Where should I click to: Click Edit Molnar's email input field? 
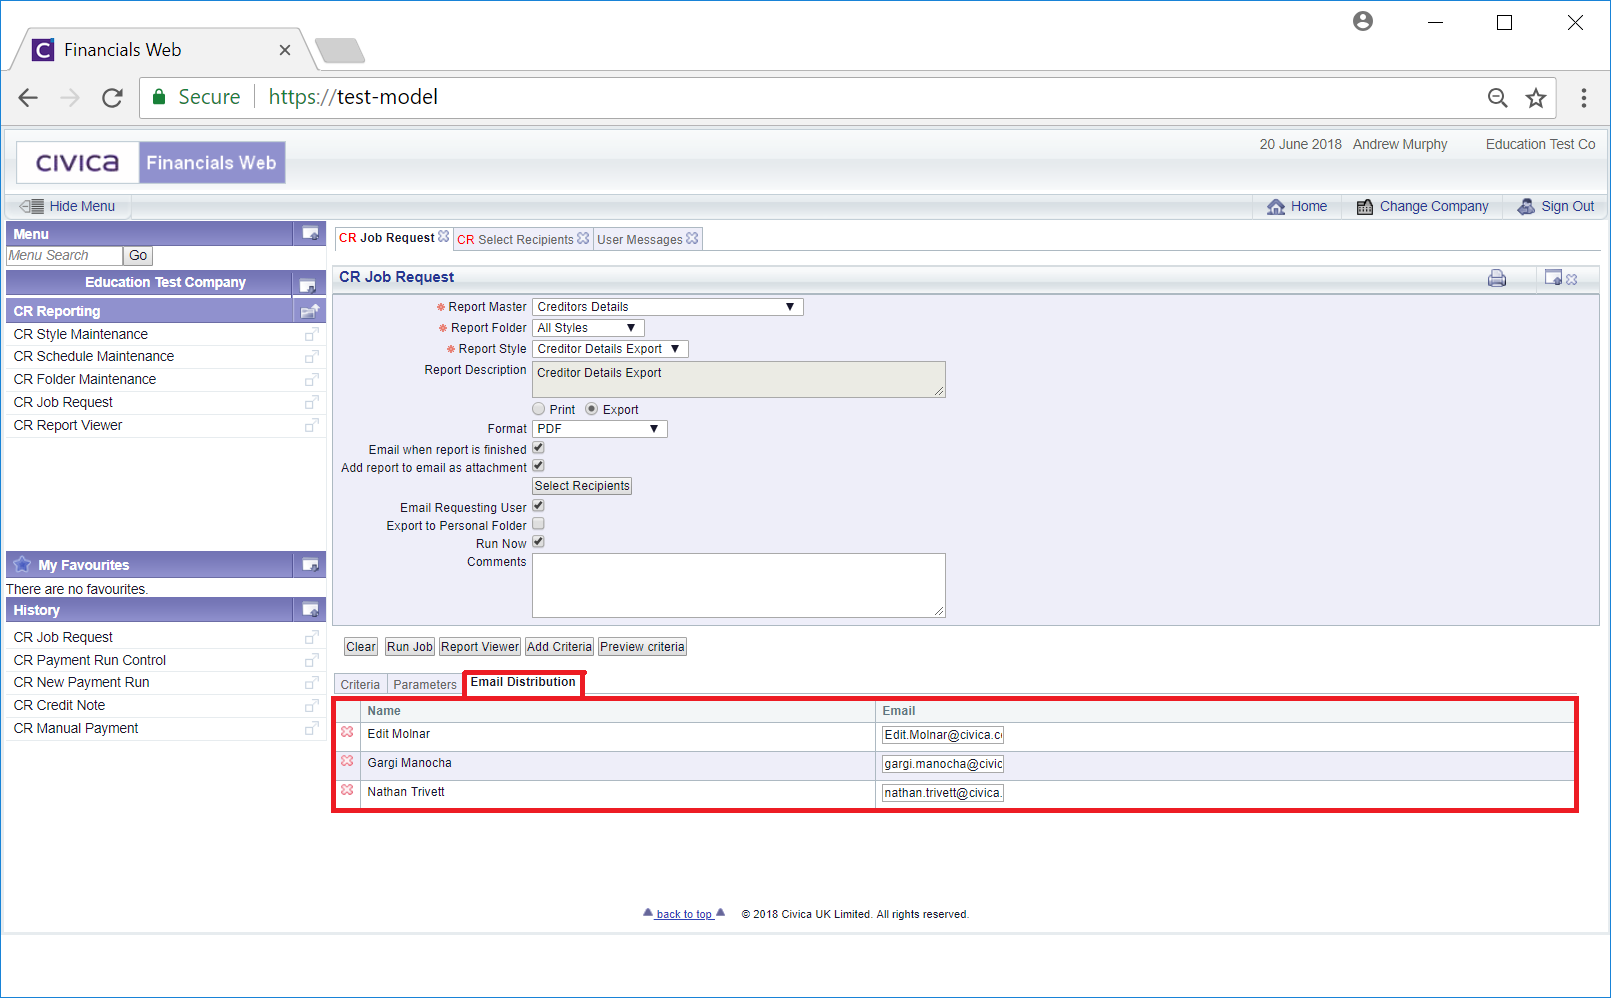pyautogui.click(x=943, y=735)
